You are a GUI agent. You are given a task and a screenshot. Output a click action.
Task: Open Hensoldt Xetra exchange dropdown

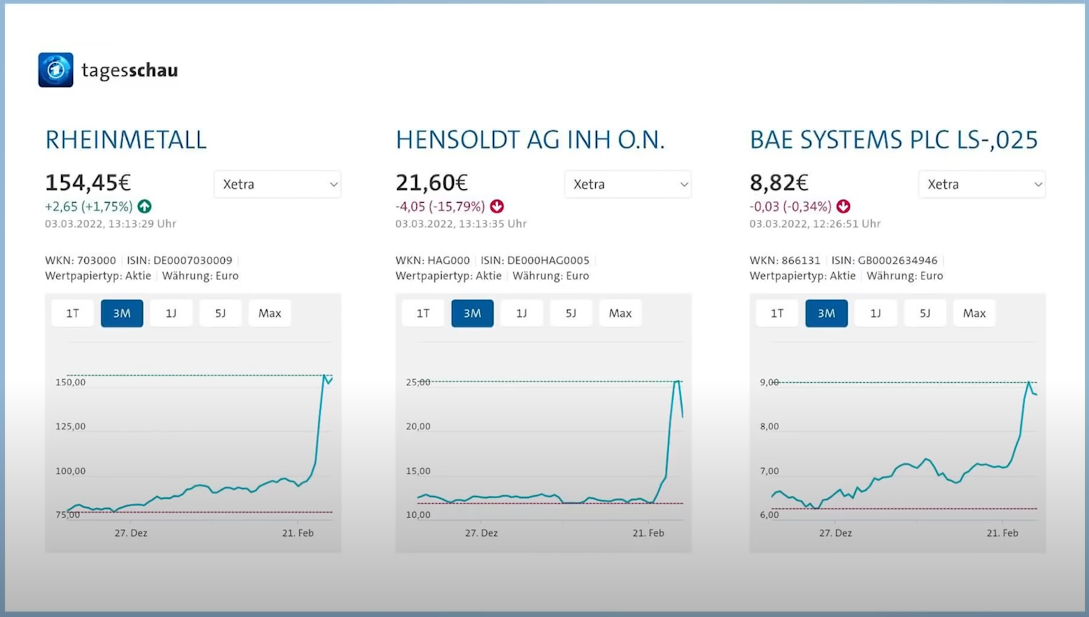628,184
